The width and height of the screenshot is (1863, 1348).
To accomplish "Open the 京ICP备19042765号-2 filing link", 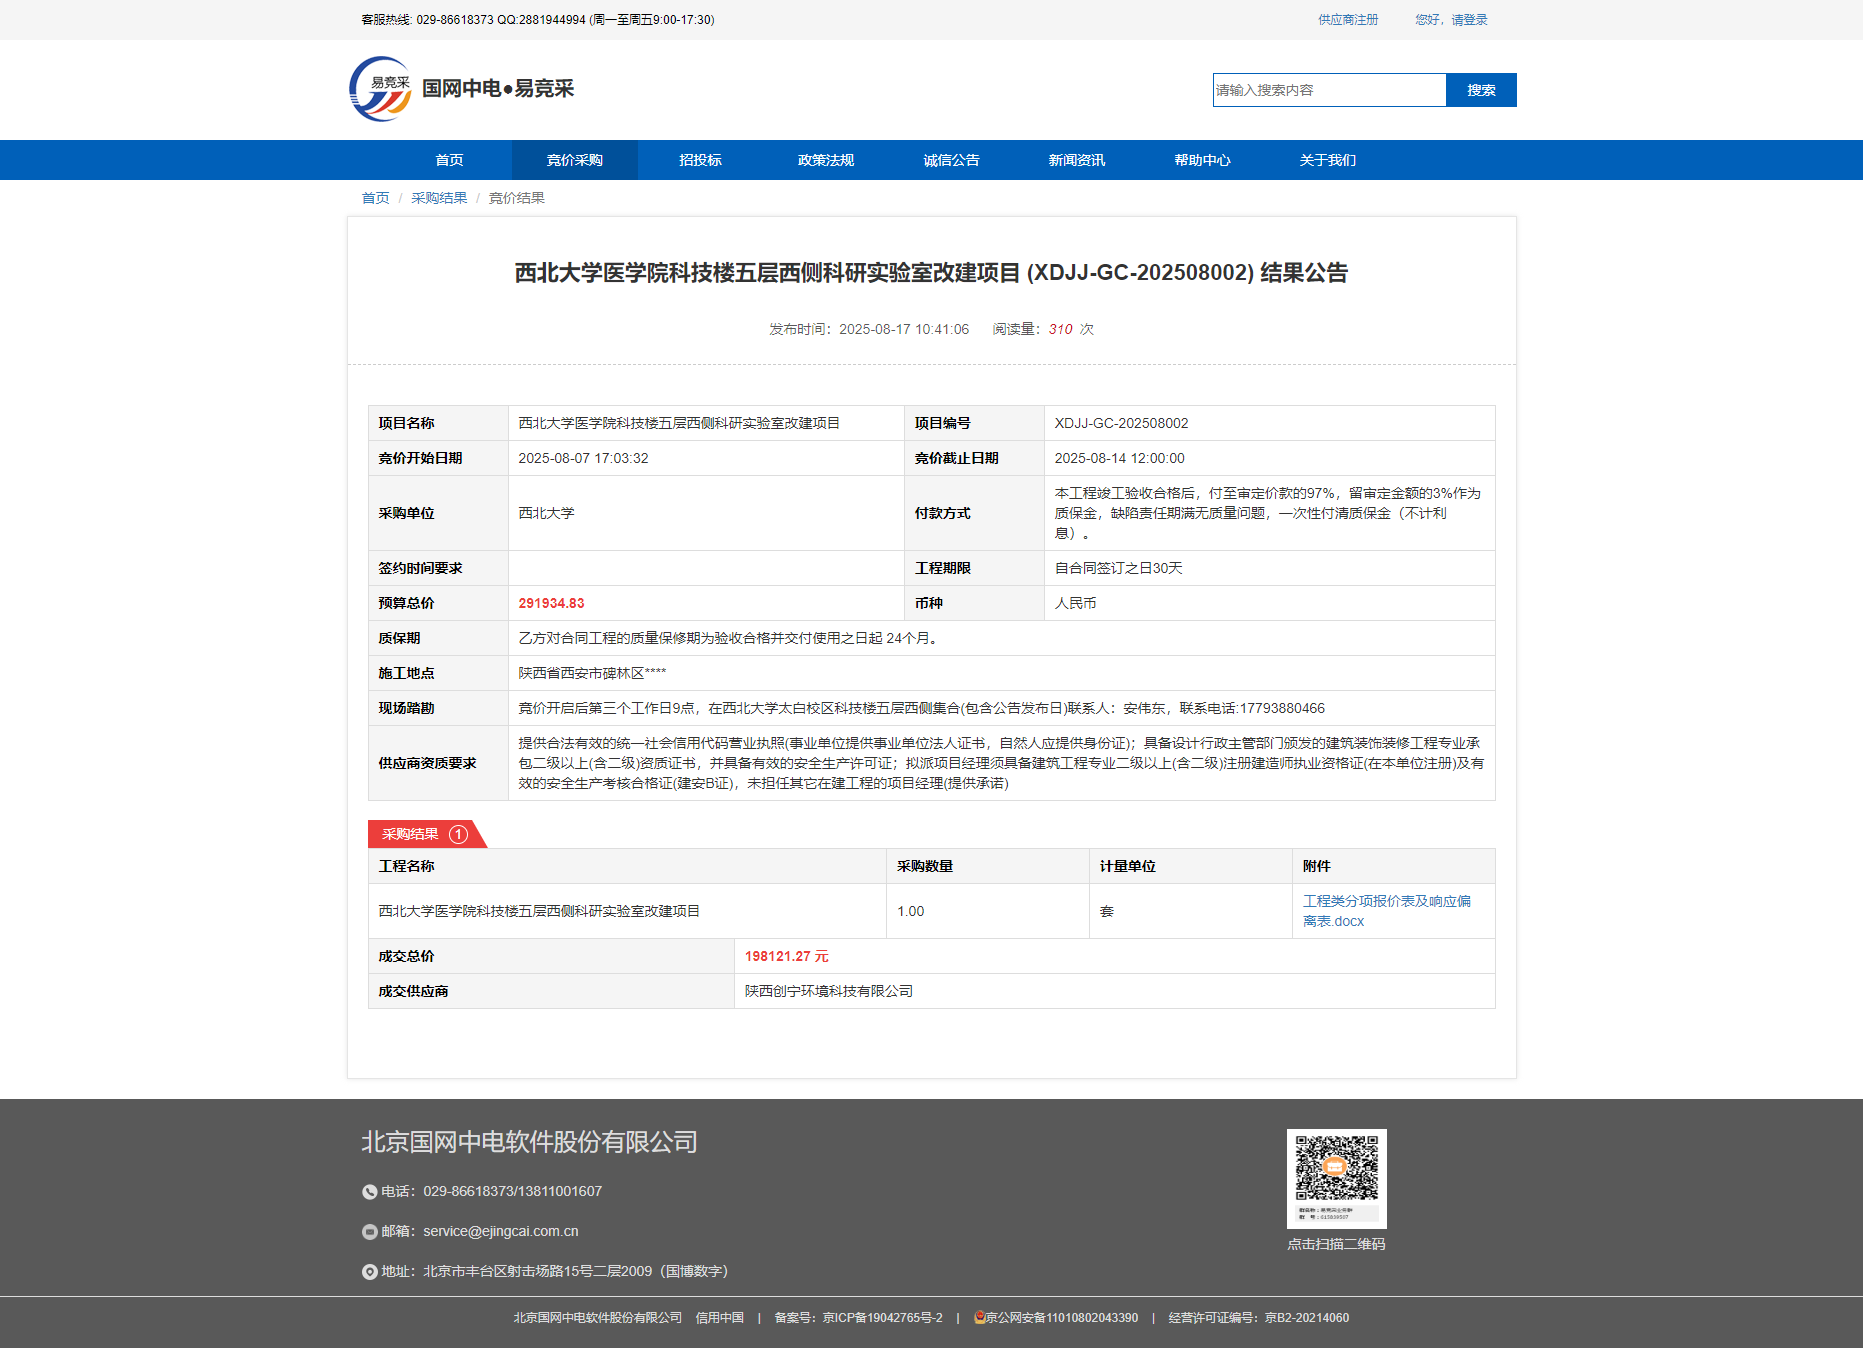I will point(882,1318).
